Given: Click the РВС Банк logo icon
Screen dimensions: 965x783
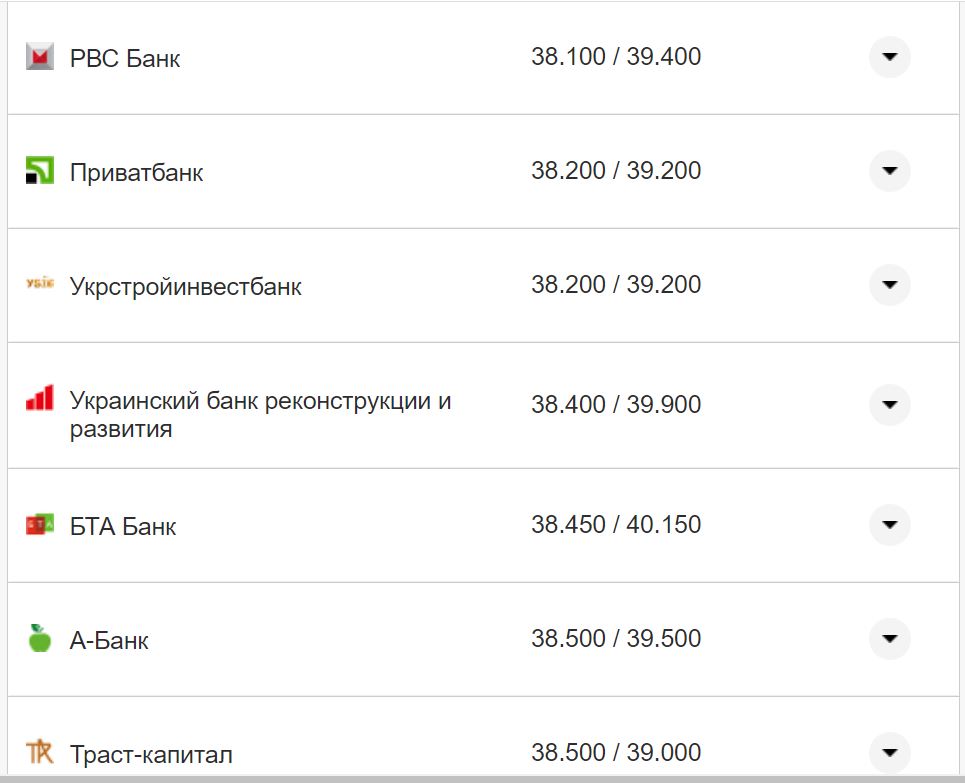Looking at the screenshot, I should pyautogui.click(x=38, y=57).
